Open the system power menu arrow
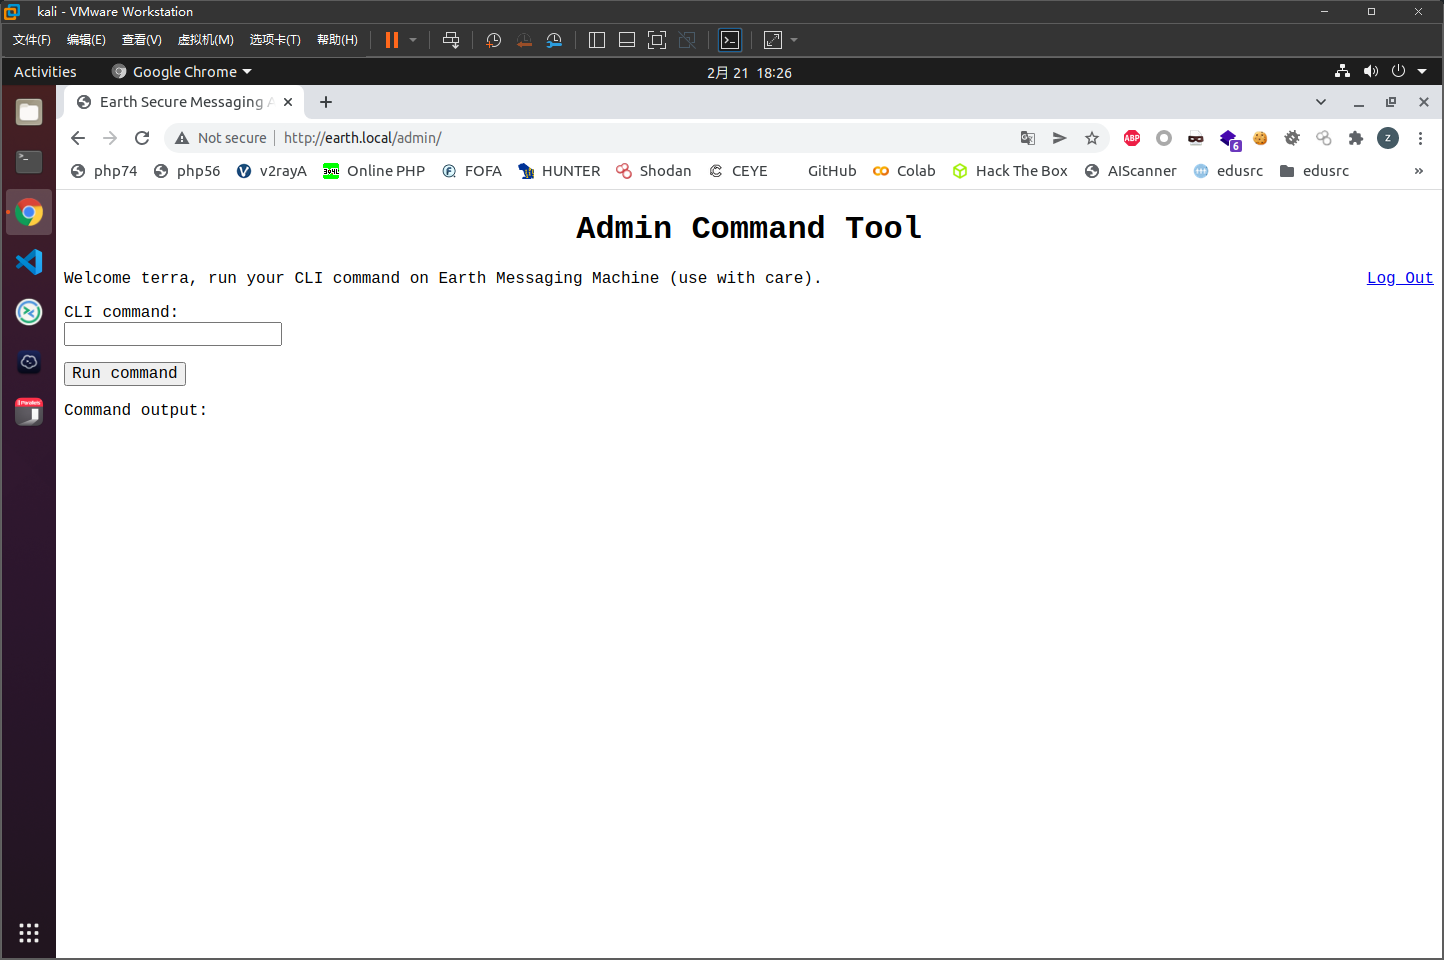Viewport: 1444px width, 960px height. tap(1422, 71)
